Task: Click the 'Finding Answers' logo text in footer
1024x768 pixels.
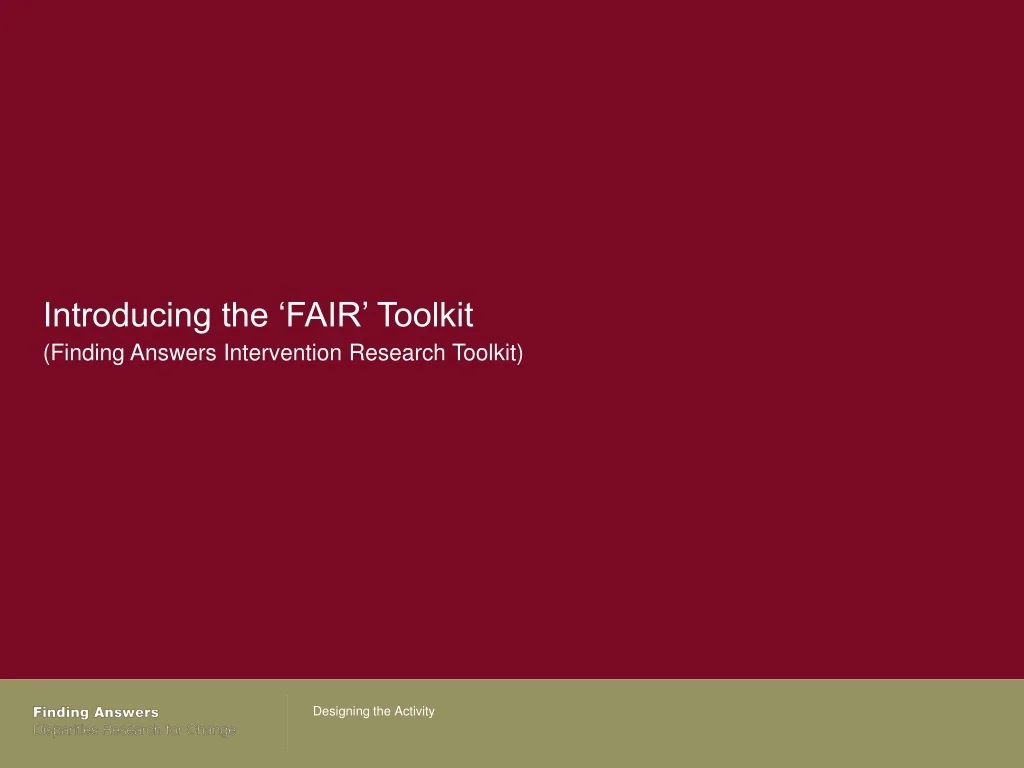Action: (96, 712)
